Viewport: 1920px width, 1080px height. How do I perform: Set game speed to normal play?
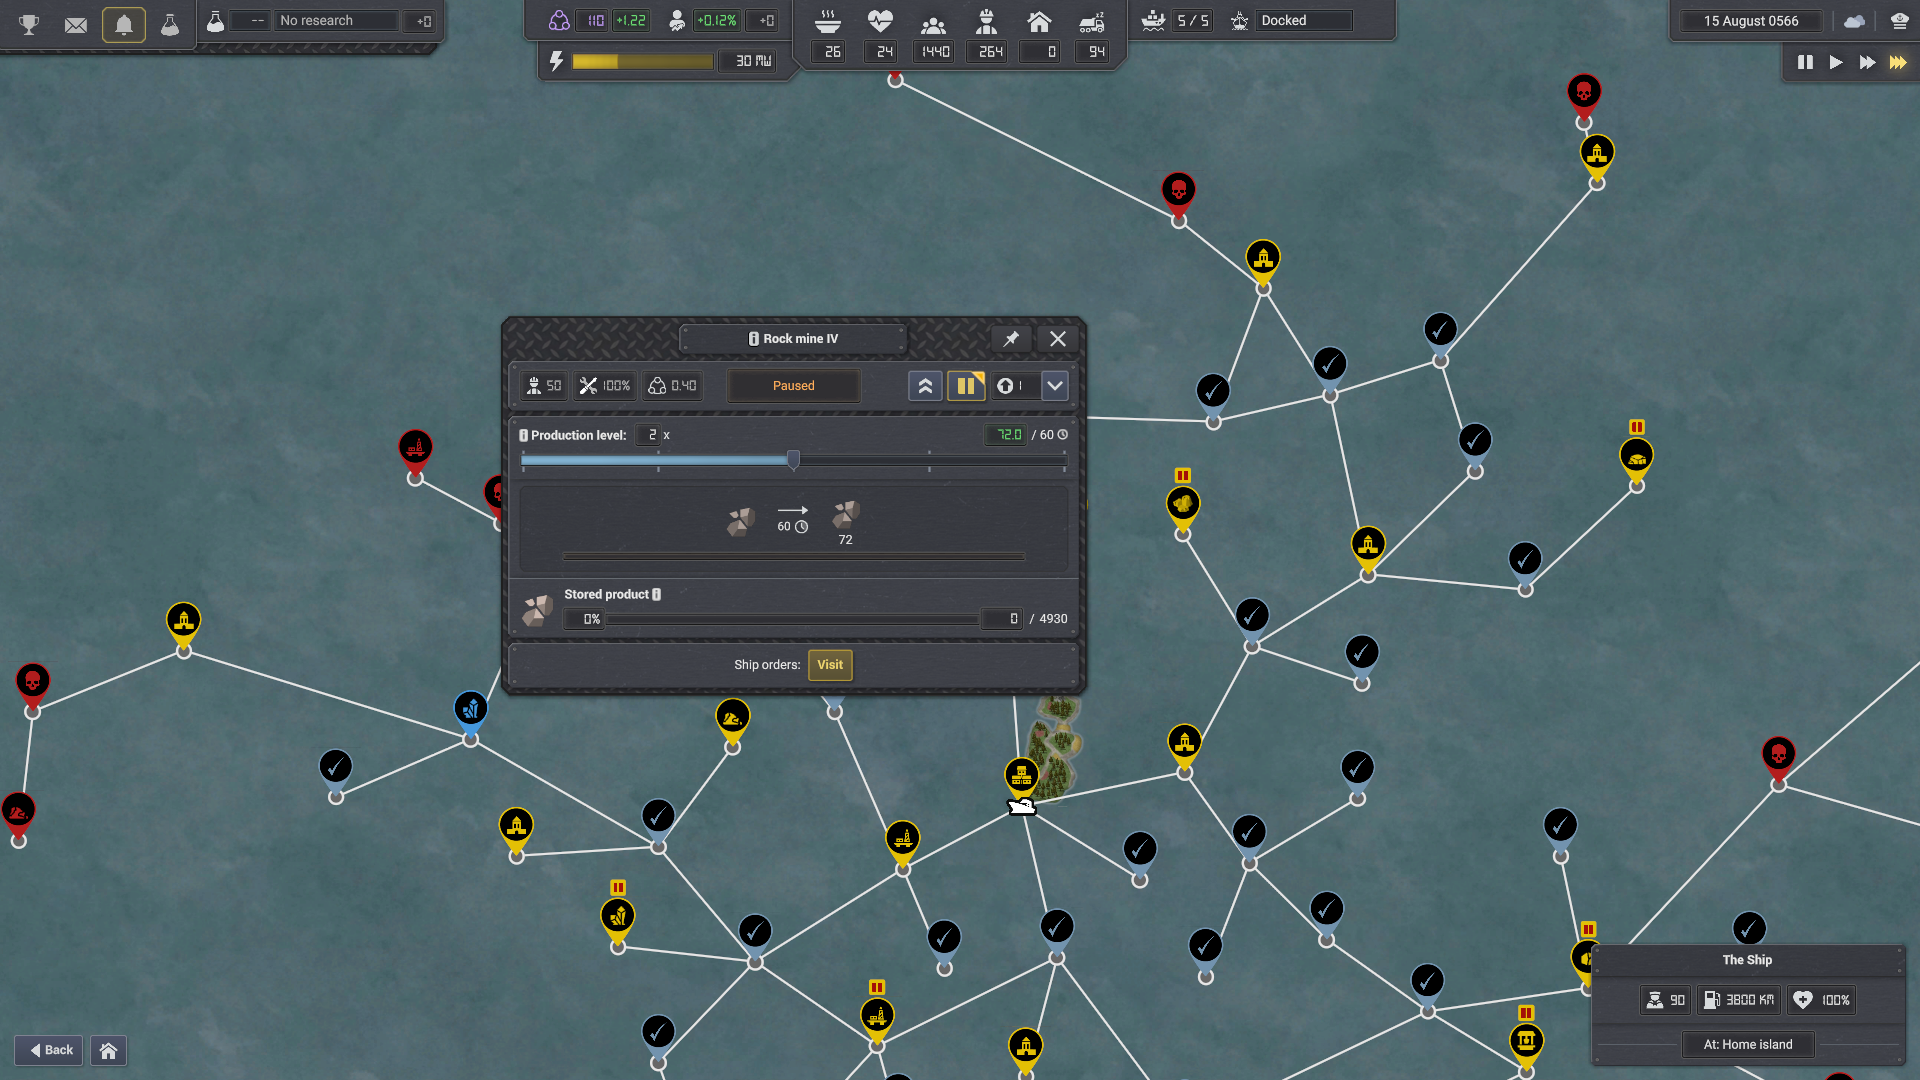click(x=1836, y=62)
